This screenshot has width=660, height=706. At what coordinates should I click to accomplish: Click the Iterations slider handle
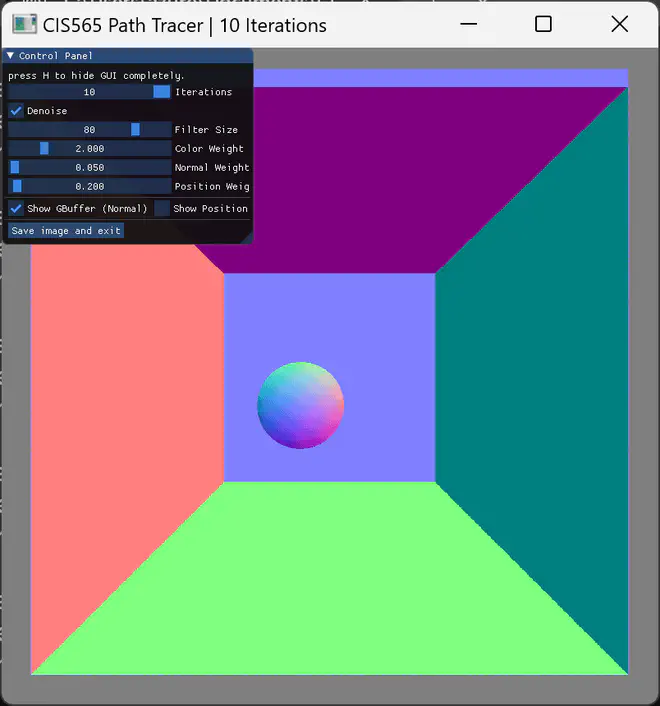coord(161,92)
